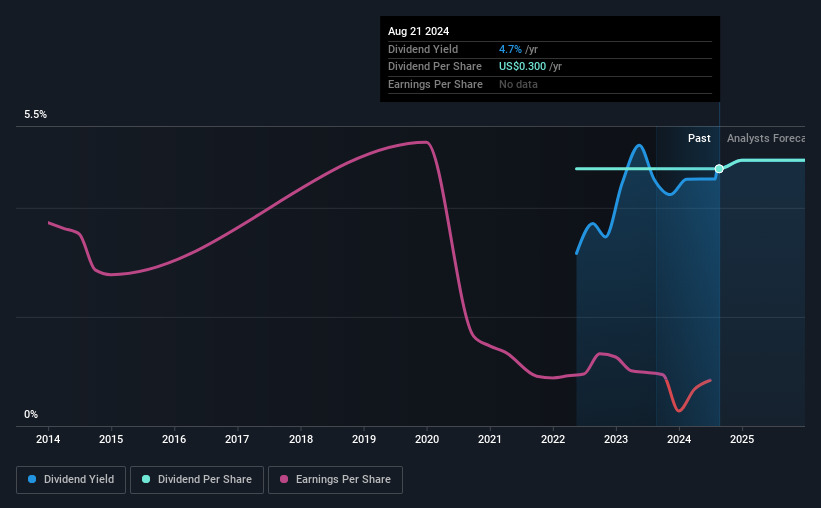Viewport: 821px width, 508px height.
Task: Click the teal Dividend Per Share legend dot
Action: pos(146,479)
